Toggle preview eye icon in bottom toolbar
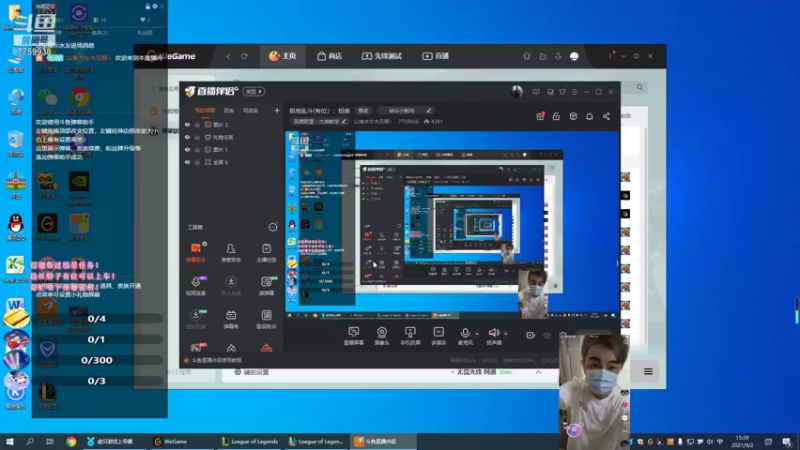This screenshot has width=800, height=450. pyautogui.click(x=547, y=335)
